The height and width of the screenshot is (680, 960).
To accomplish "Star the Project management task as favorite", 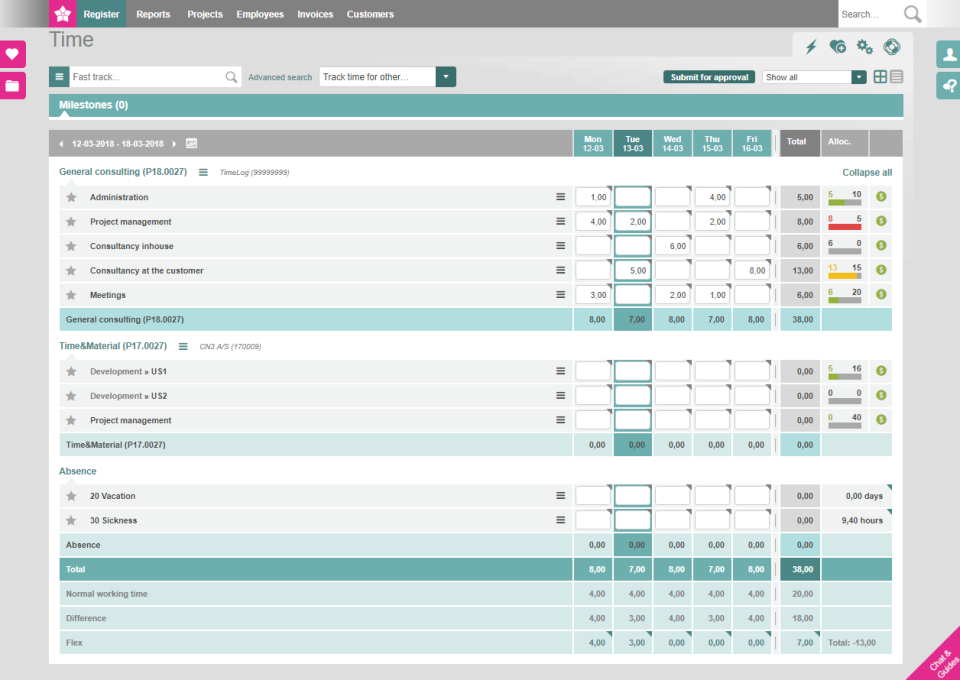I will tap(71, 222).
